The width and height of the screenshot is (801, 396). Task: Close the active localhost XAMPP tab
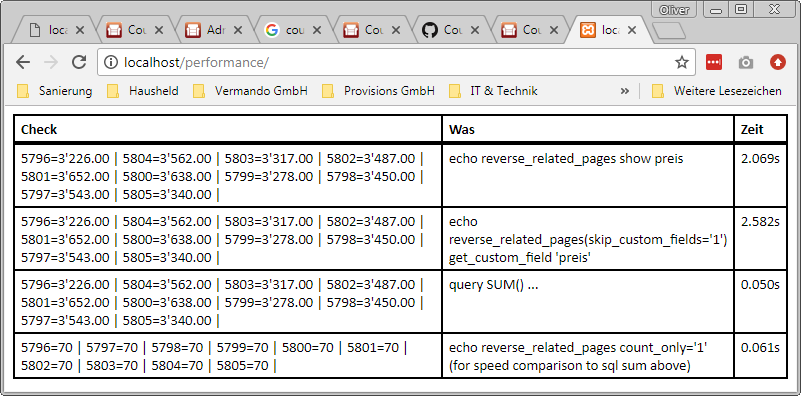(x=632, y=30)
